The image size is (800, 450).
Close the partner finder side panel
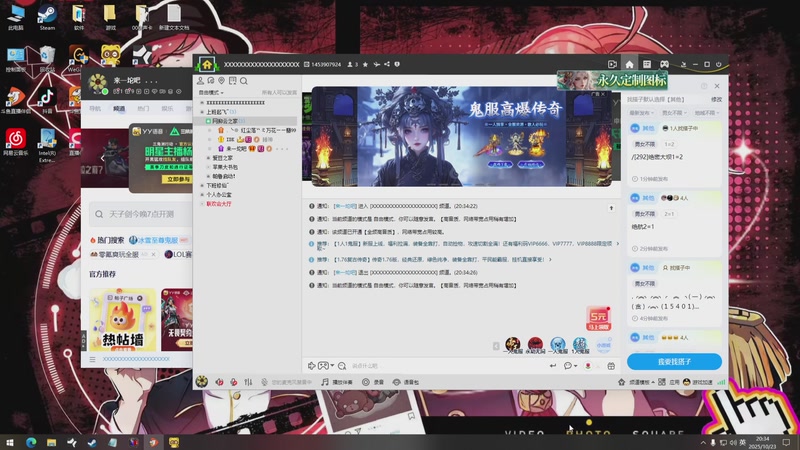[717, 86]
